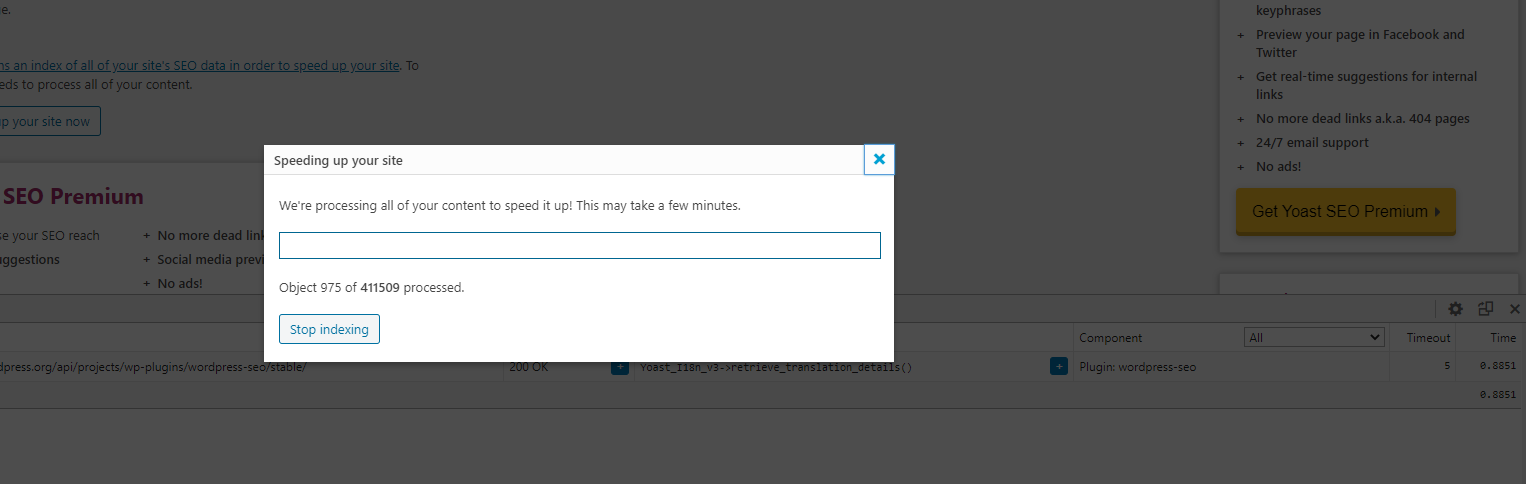Viewport: 1526px width, 484px height.
Task: Expand details next to 200 OK status
Action: tap(620, 367)
